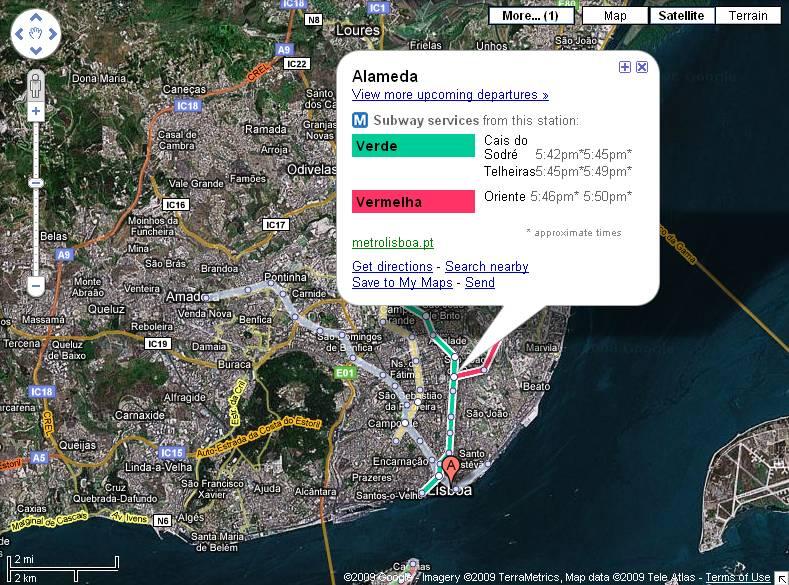Click the Odivelas map label
The width and height of the screenshot is (789, 585).
click(311, 170)
